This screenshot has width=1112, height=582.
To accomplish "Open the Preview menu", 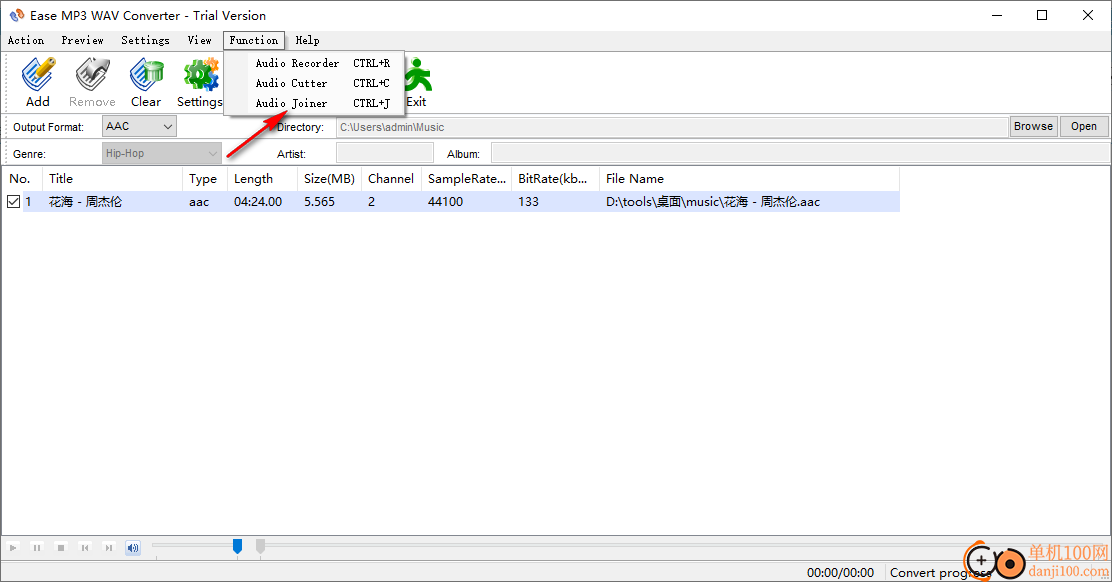I will click(x=82, y=40).
